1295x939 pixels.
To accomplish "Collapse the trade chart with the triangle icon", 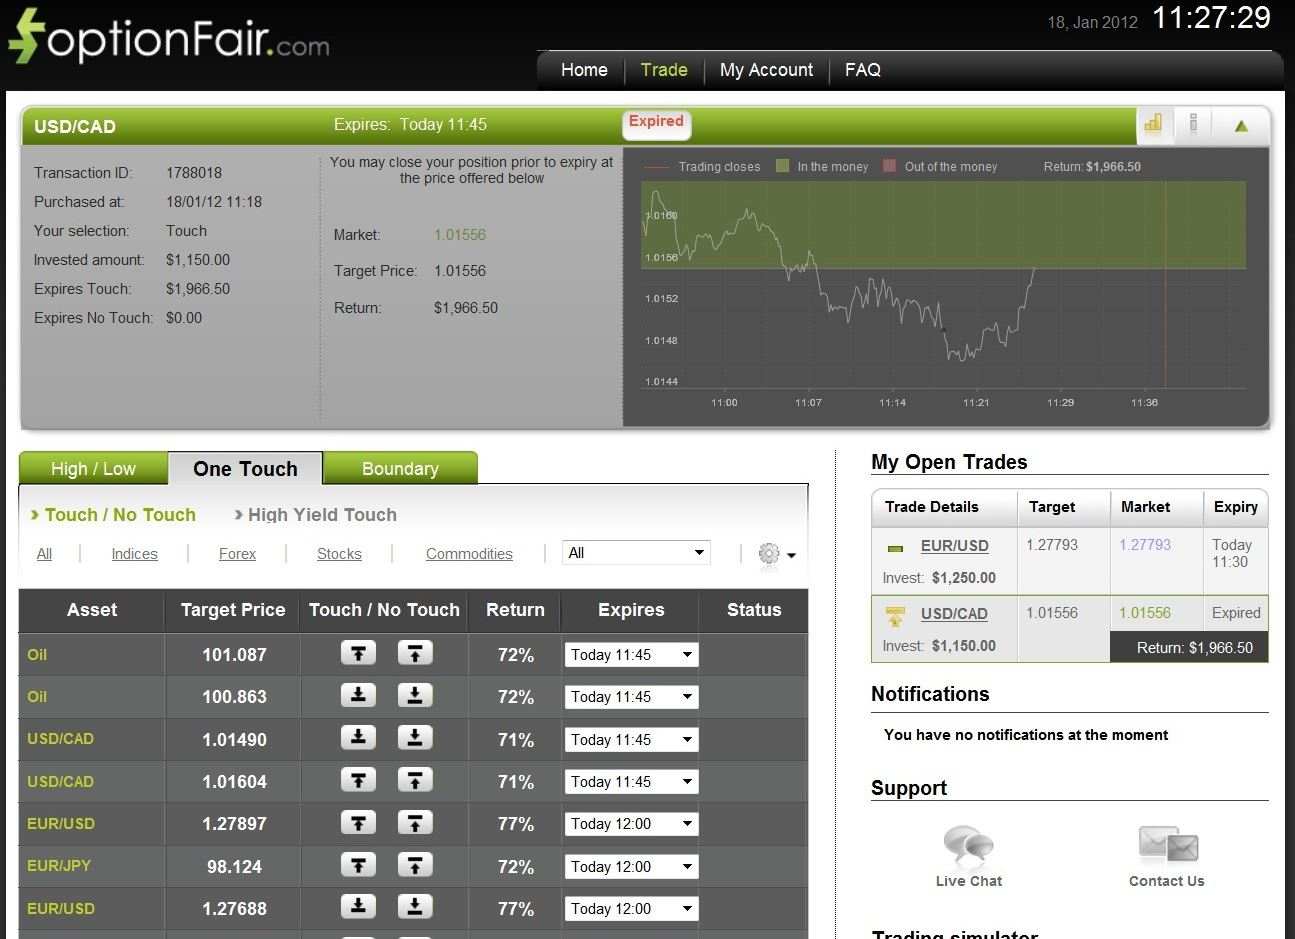I will (x=1240, y=125).
